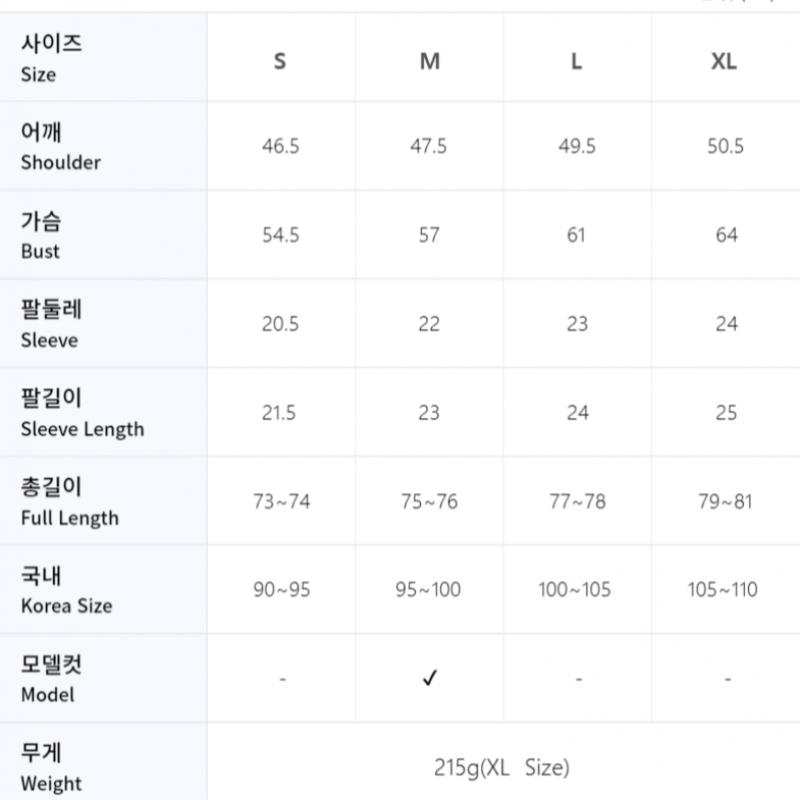Click the 79~81 full length value
This screenshot has height=800, width=800.
(x=724, y=501)
